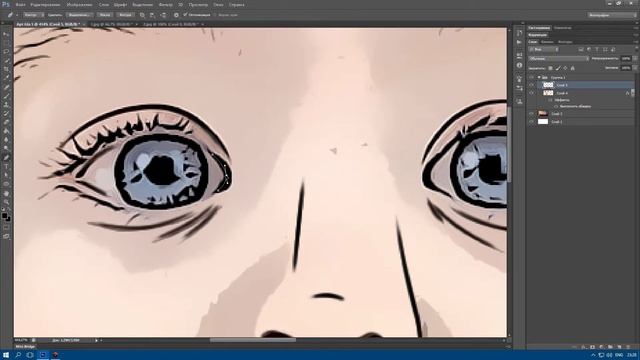Screen dimensions: 640x360
Task: Open the Файл menu
Action: click(x=20, y=5)
